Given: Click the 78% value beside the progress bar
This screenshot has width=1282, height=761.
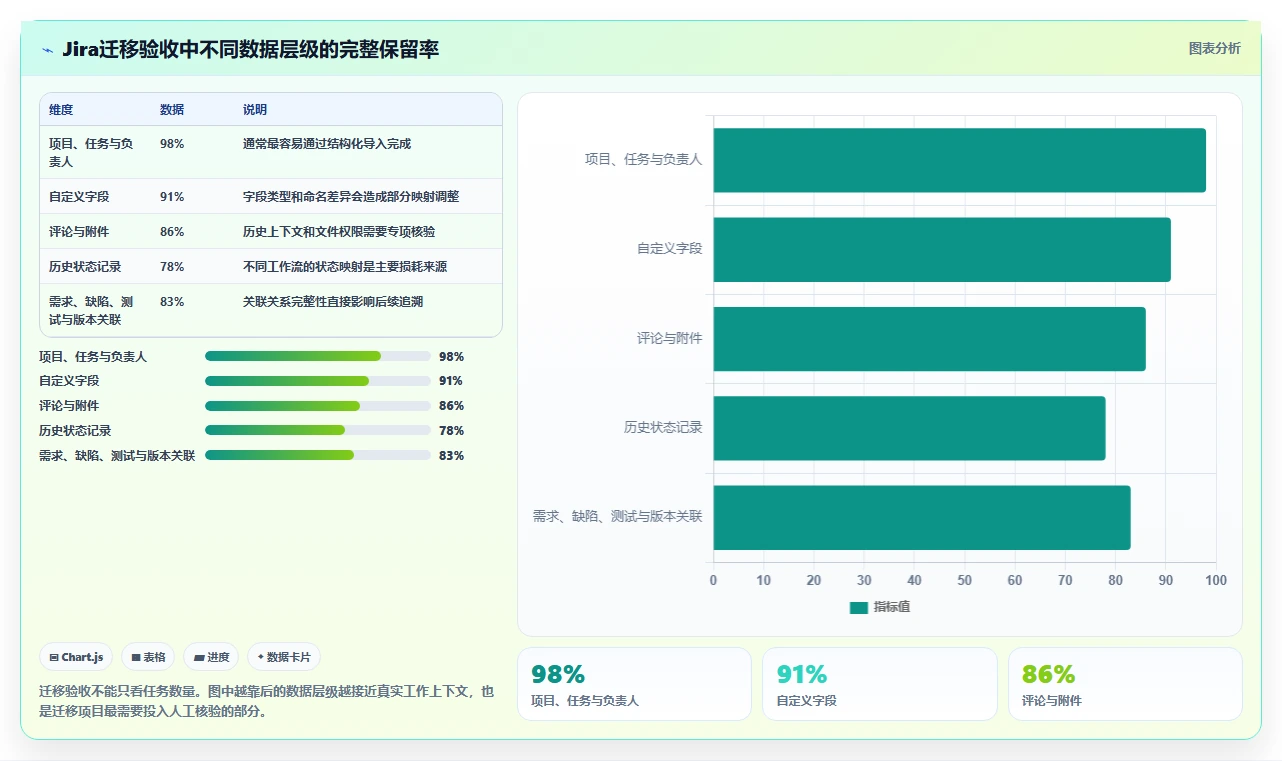Looking at the screenshot, I should coord(451,431).
